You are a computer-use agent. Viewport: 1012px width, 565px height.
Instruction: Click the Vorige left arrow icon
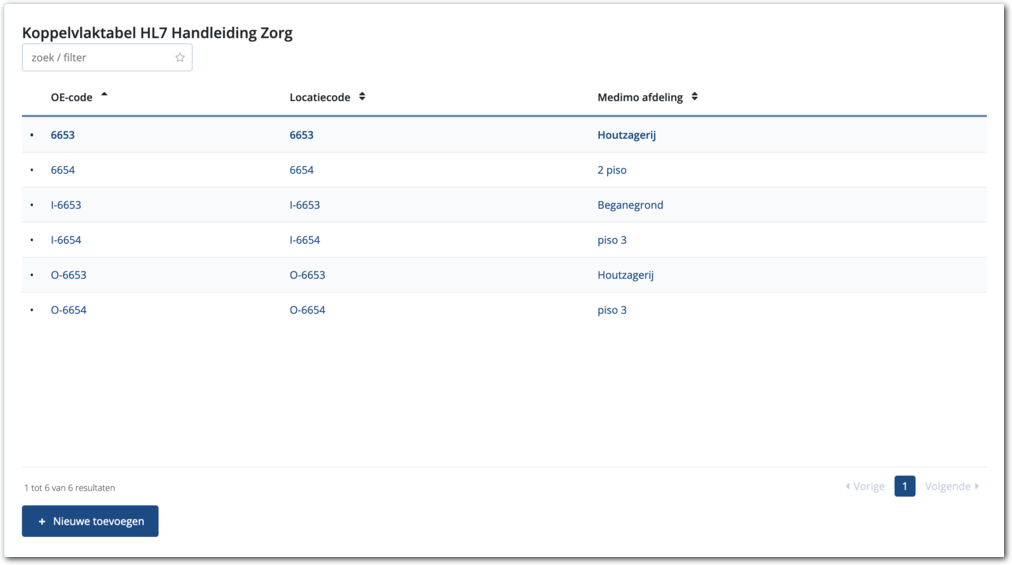coord(848,487)
